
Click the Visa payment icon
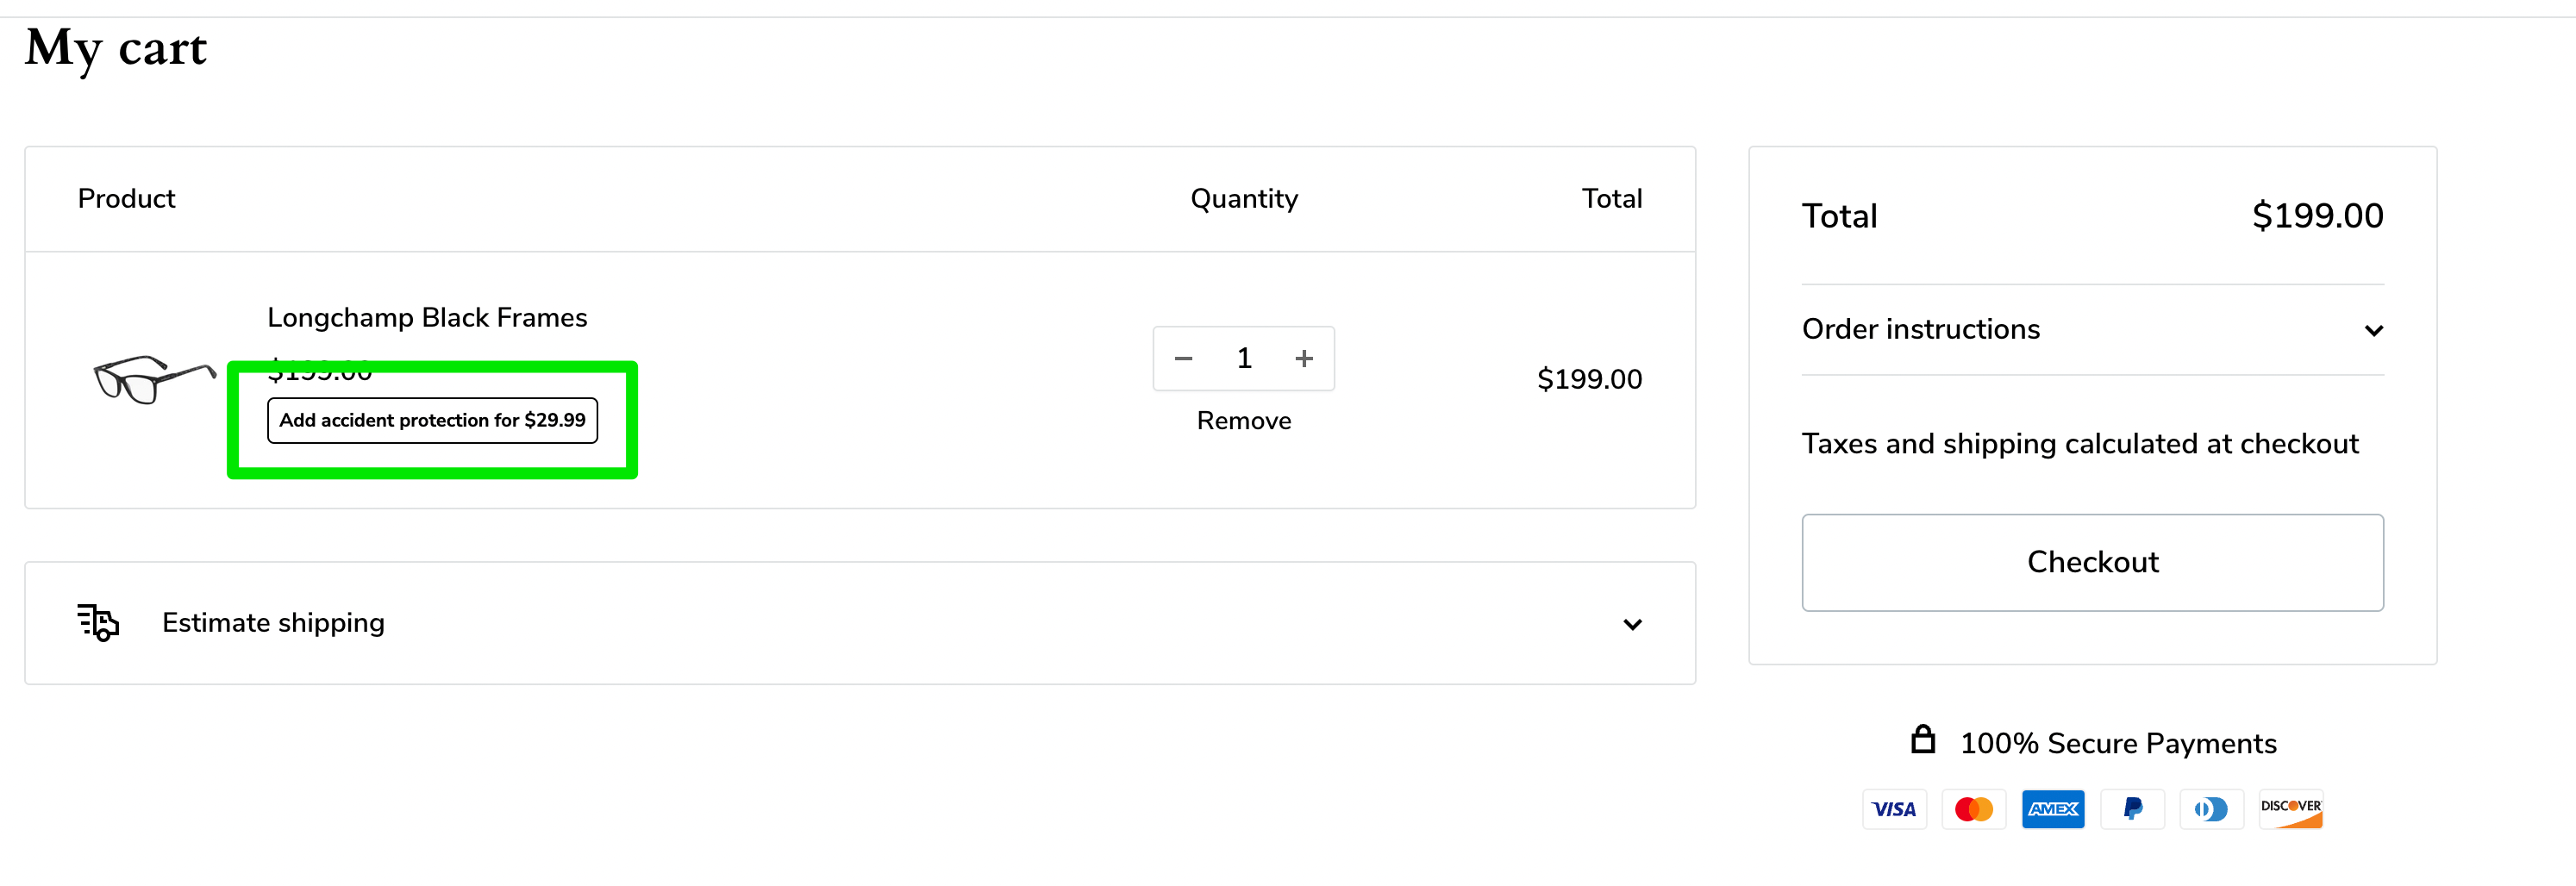[1893, 809]
